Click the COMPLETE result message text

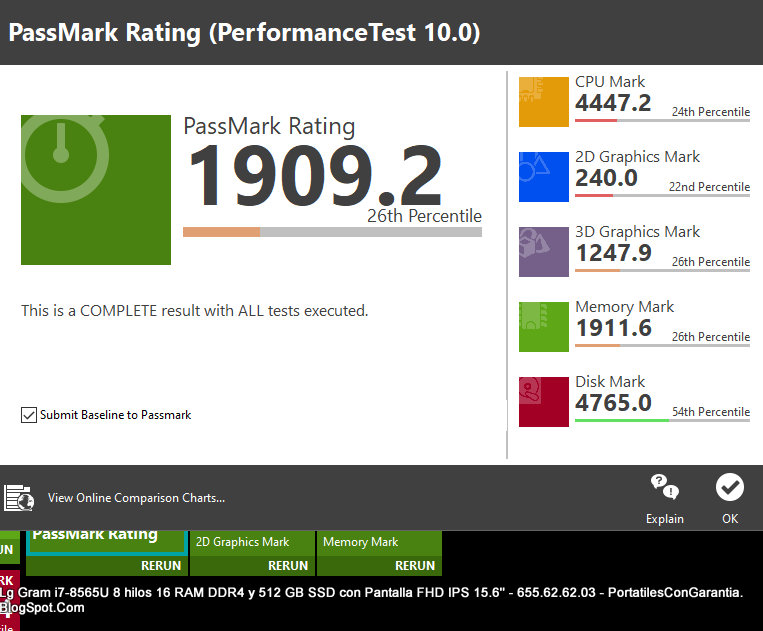click(x=195, y=310)
